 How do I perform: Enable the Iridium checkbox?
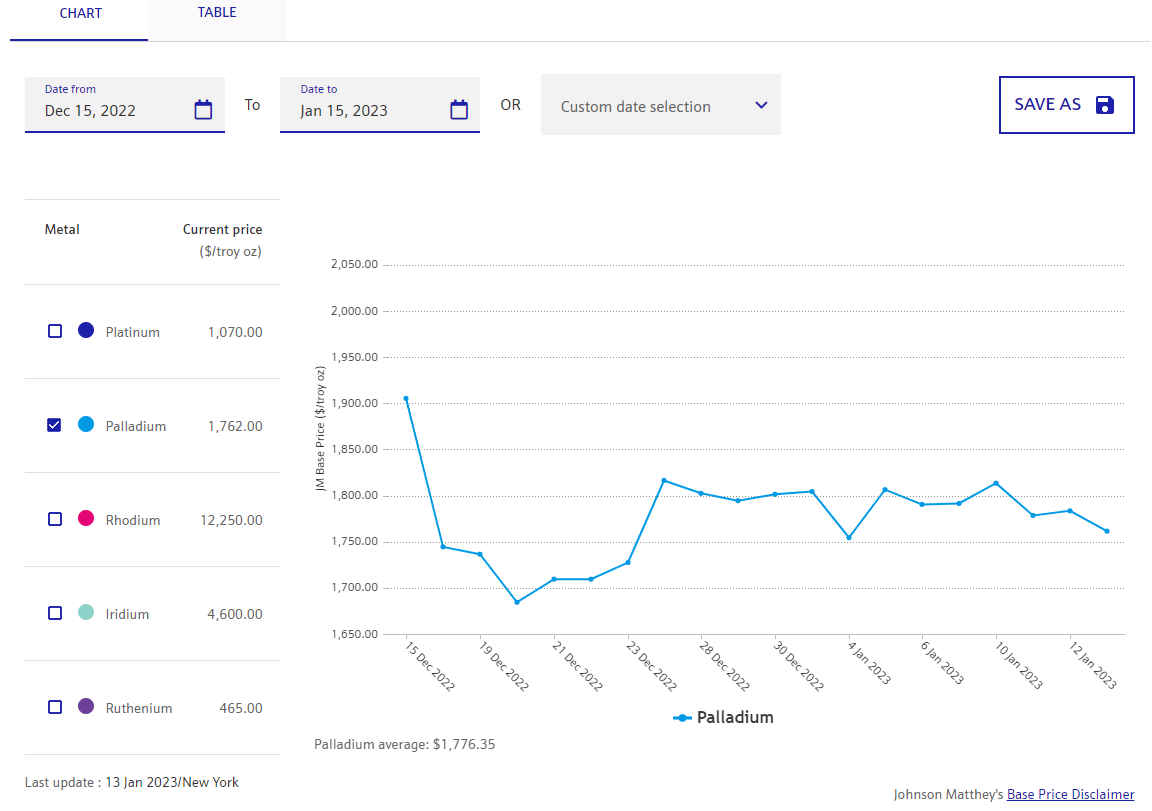tap(55, 613)
